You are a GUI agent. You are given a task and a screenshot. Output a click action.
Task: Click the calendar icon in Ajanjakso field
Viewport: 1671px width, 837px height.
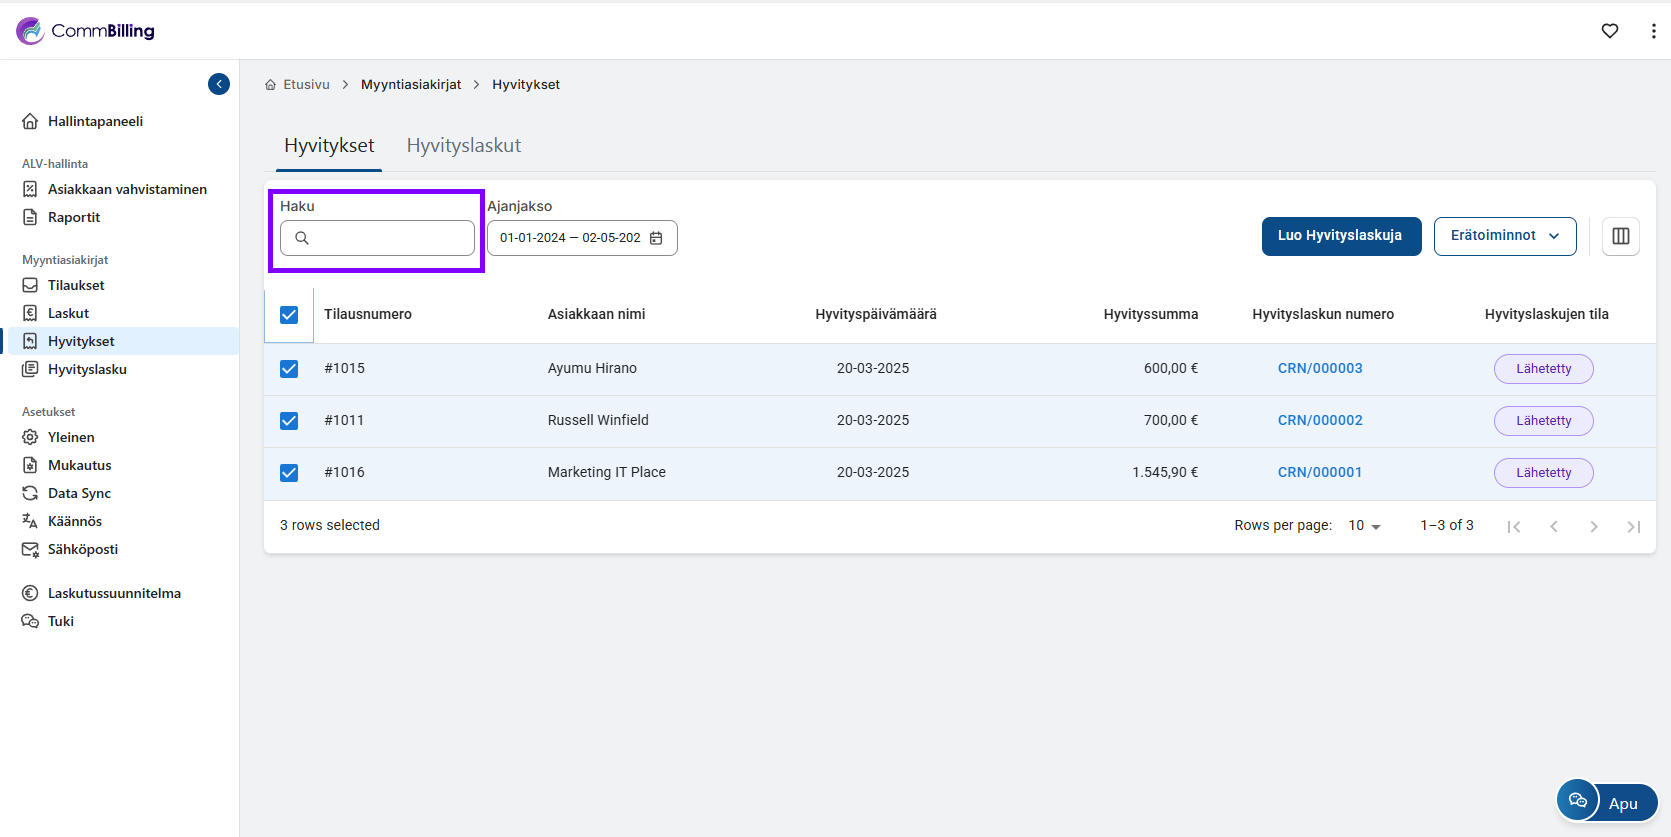(x=656, y=238)
